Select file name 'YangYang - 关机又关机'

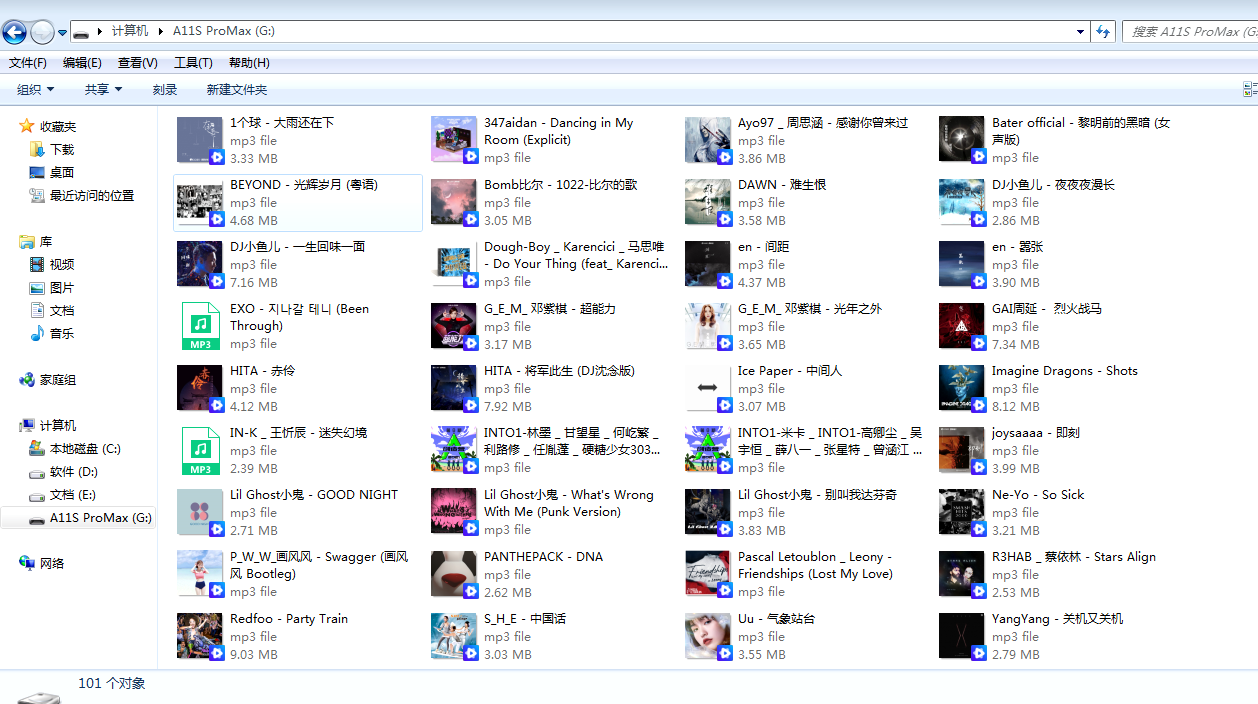coord(1058,619)
